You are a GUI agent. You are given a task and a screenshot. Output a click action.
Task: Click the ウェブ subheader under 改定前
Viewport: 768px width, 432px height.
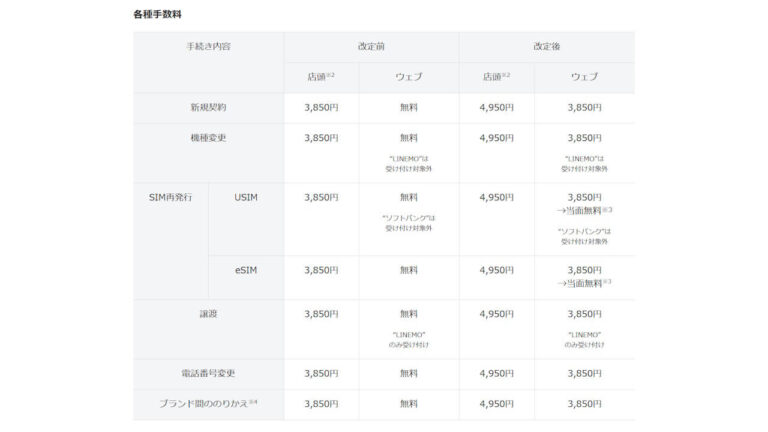click(408, 77)
